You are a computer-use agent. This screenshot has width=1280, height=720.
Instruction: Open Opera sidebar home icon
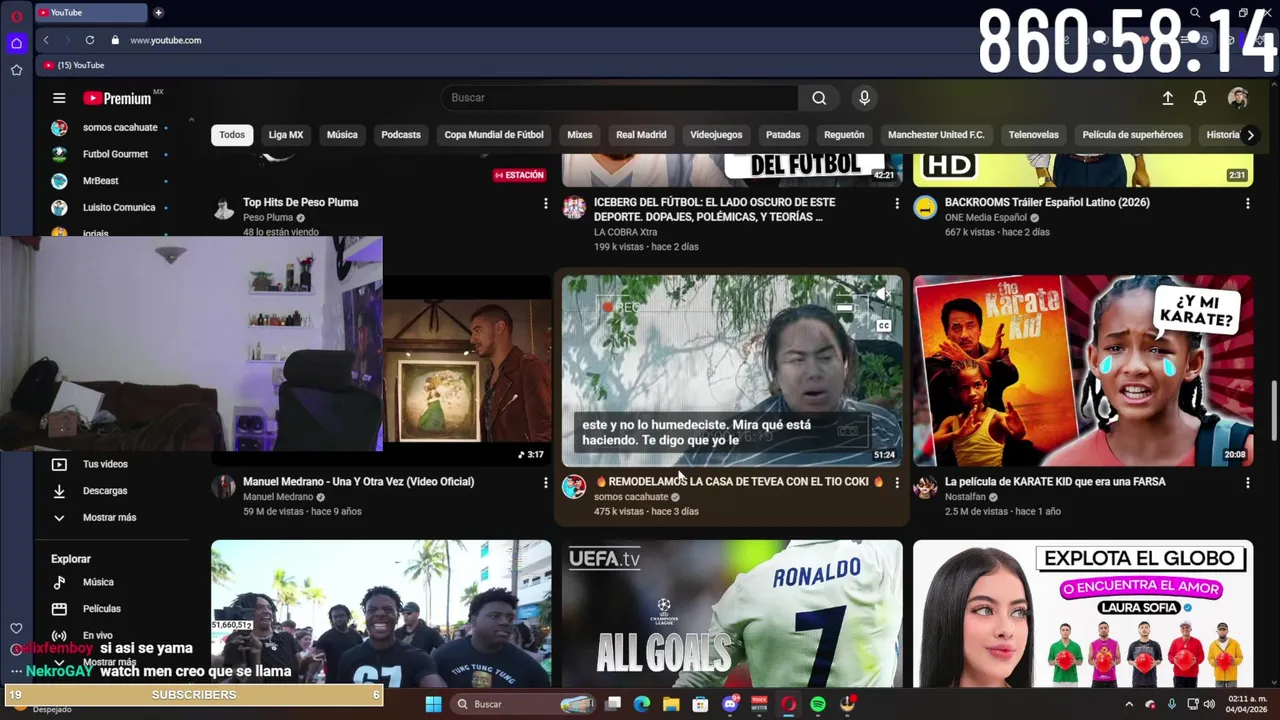coord(16,43)
